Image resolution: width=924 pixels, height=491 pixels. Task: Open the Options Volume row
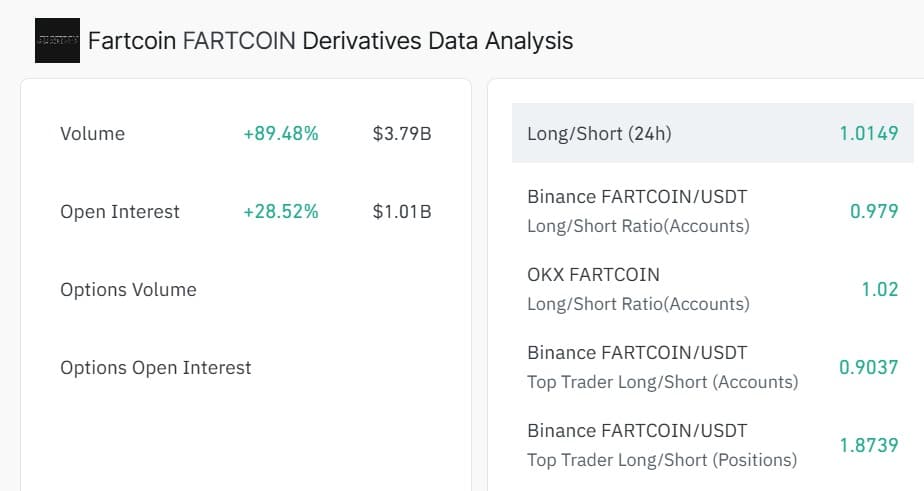[x=128, y=289]
